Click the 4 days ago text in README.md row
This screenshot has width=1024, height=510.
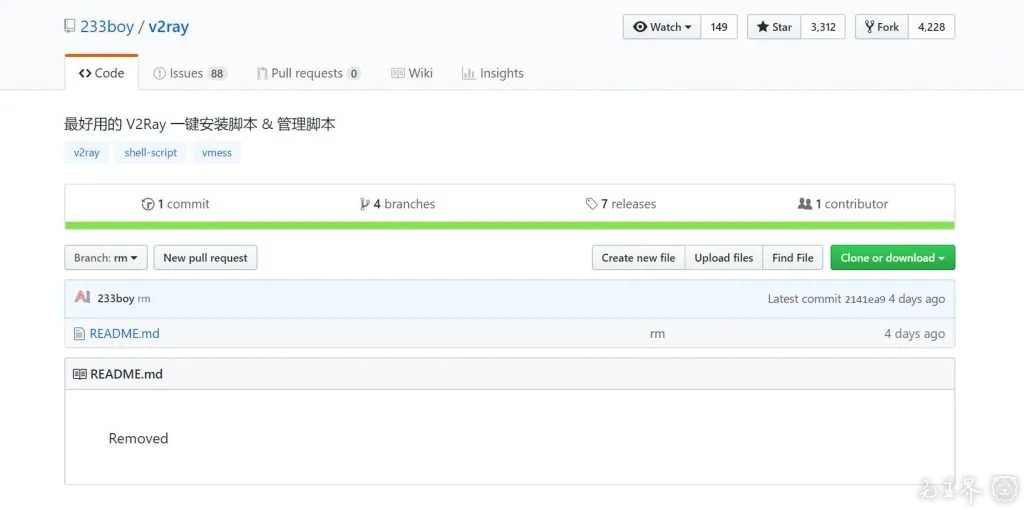pos(914,334)
